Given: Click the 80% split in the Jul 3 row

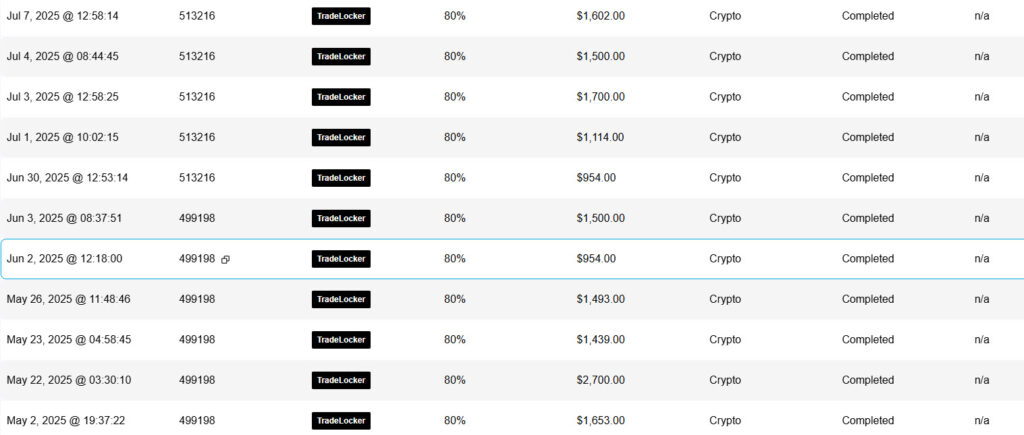Looking at the screenshot, I should pyautogui.click(x=455, y=97).
